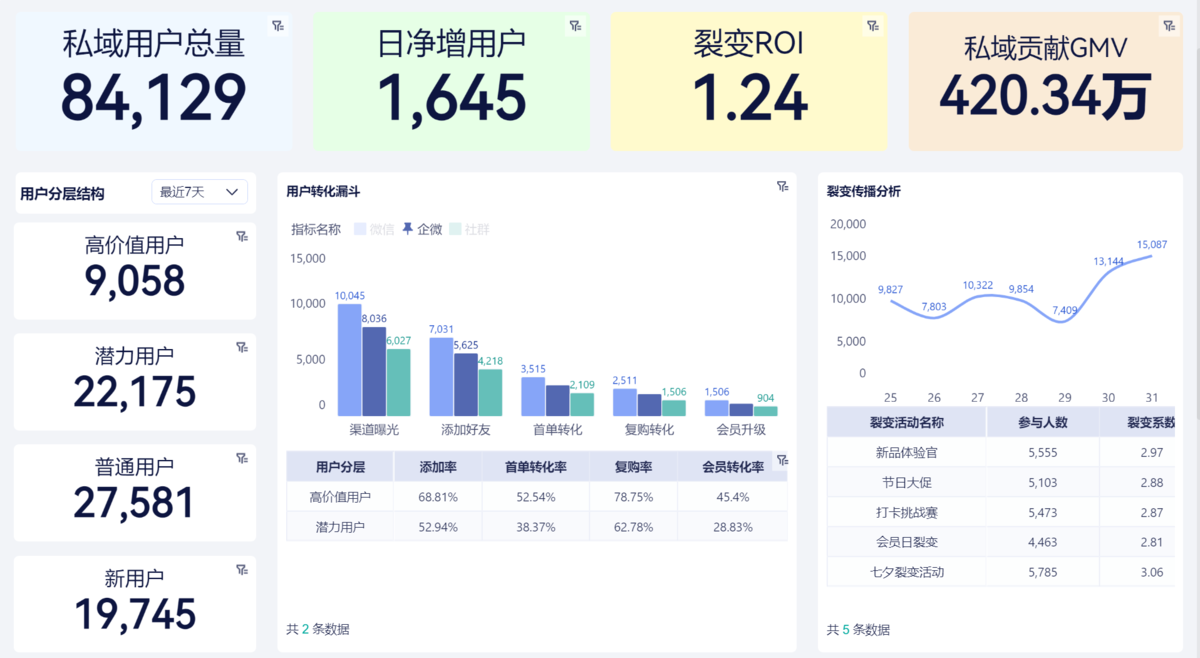Click the pin icon beside 企微 legend
The image size is (1200, 658).
407,229
